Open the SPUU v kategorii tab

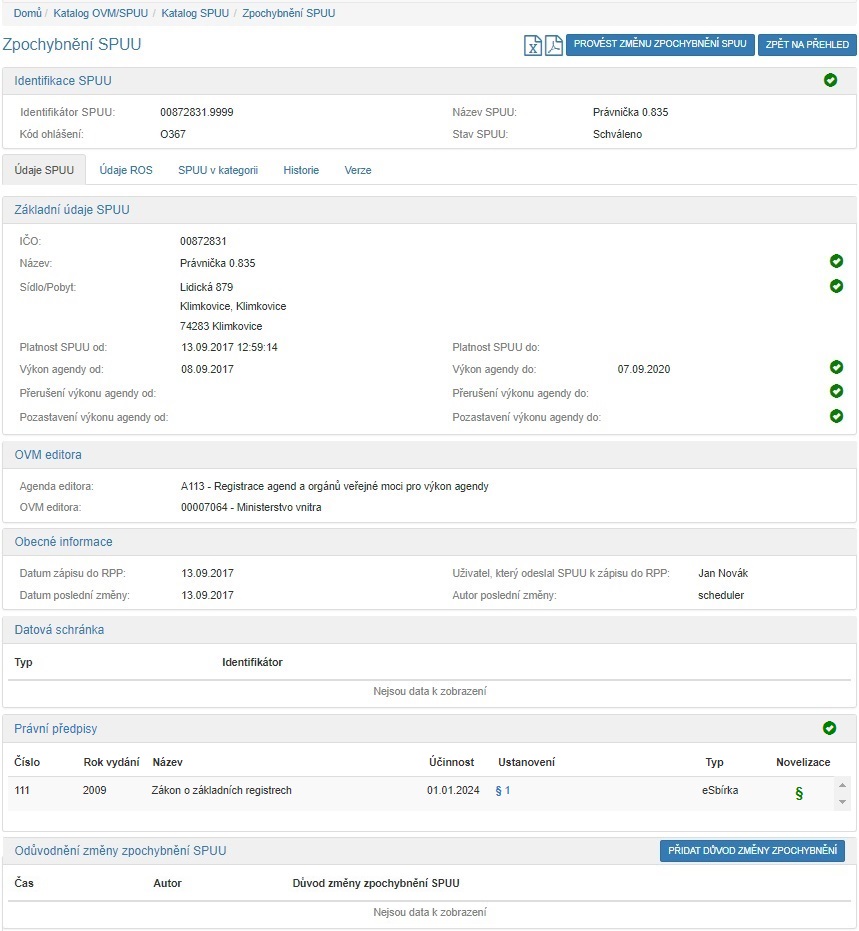218,170
